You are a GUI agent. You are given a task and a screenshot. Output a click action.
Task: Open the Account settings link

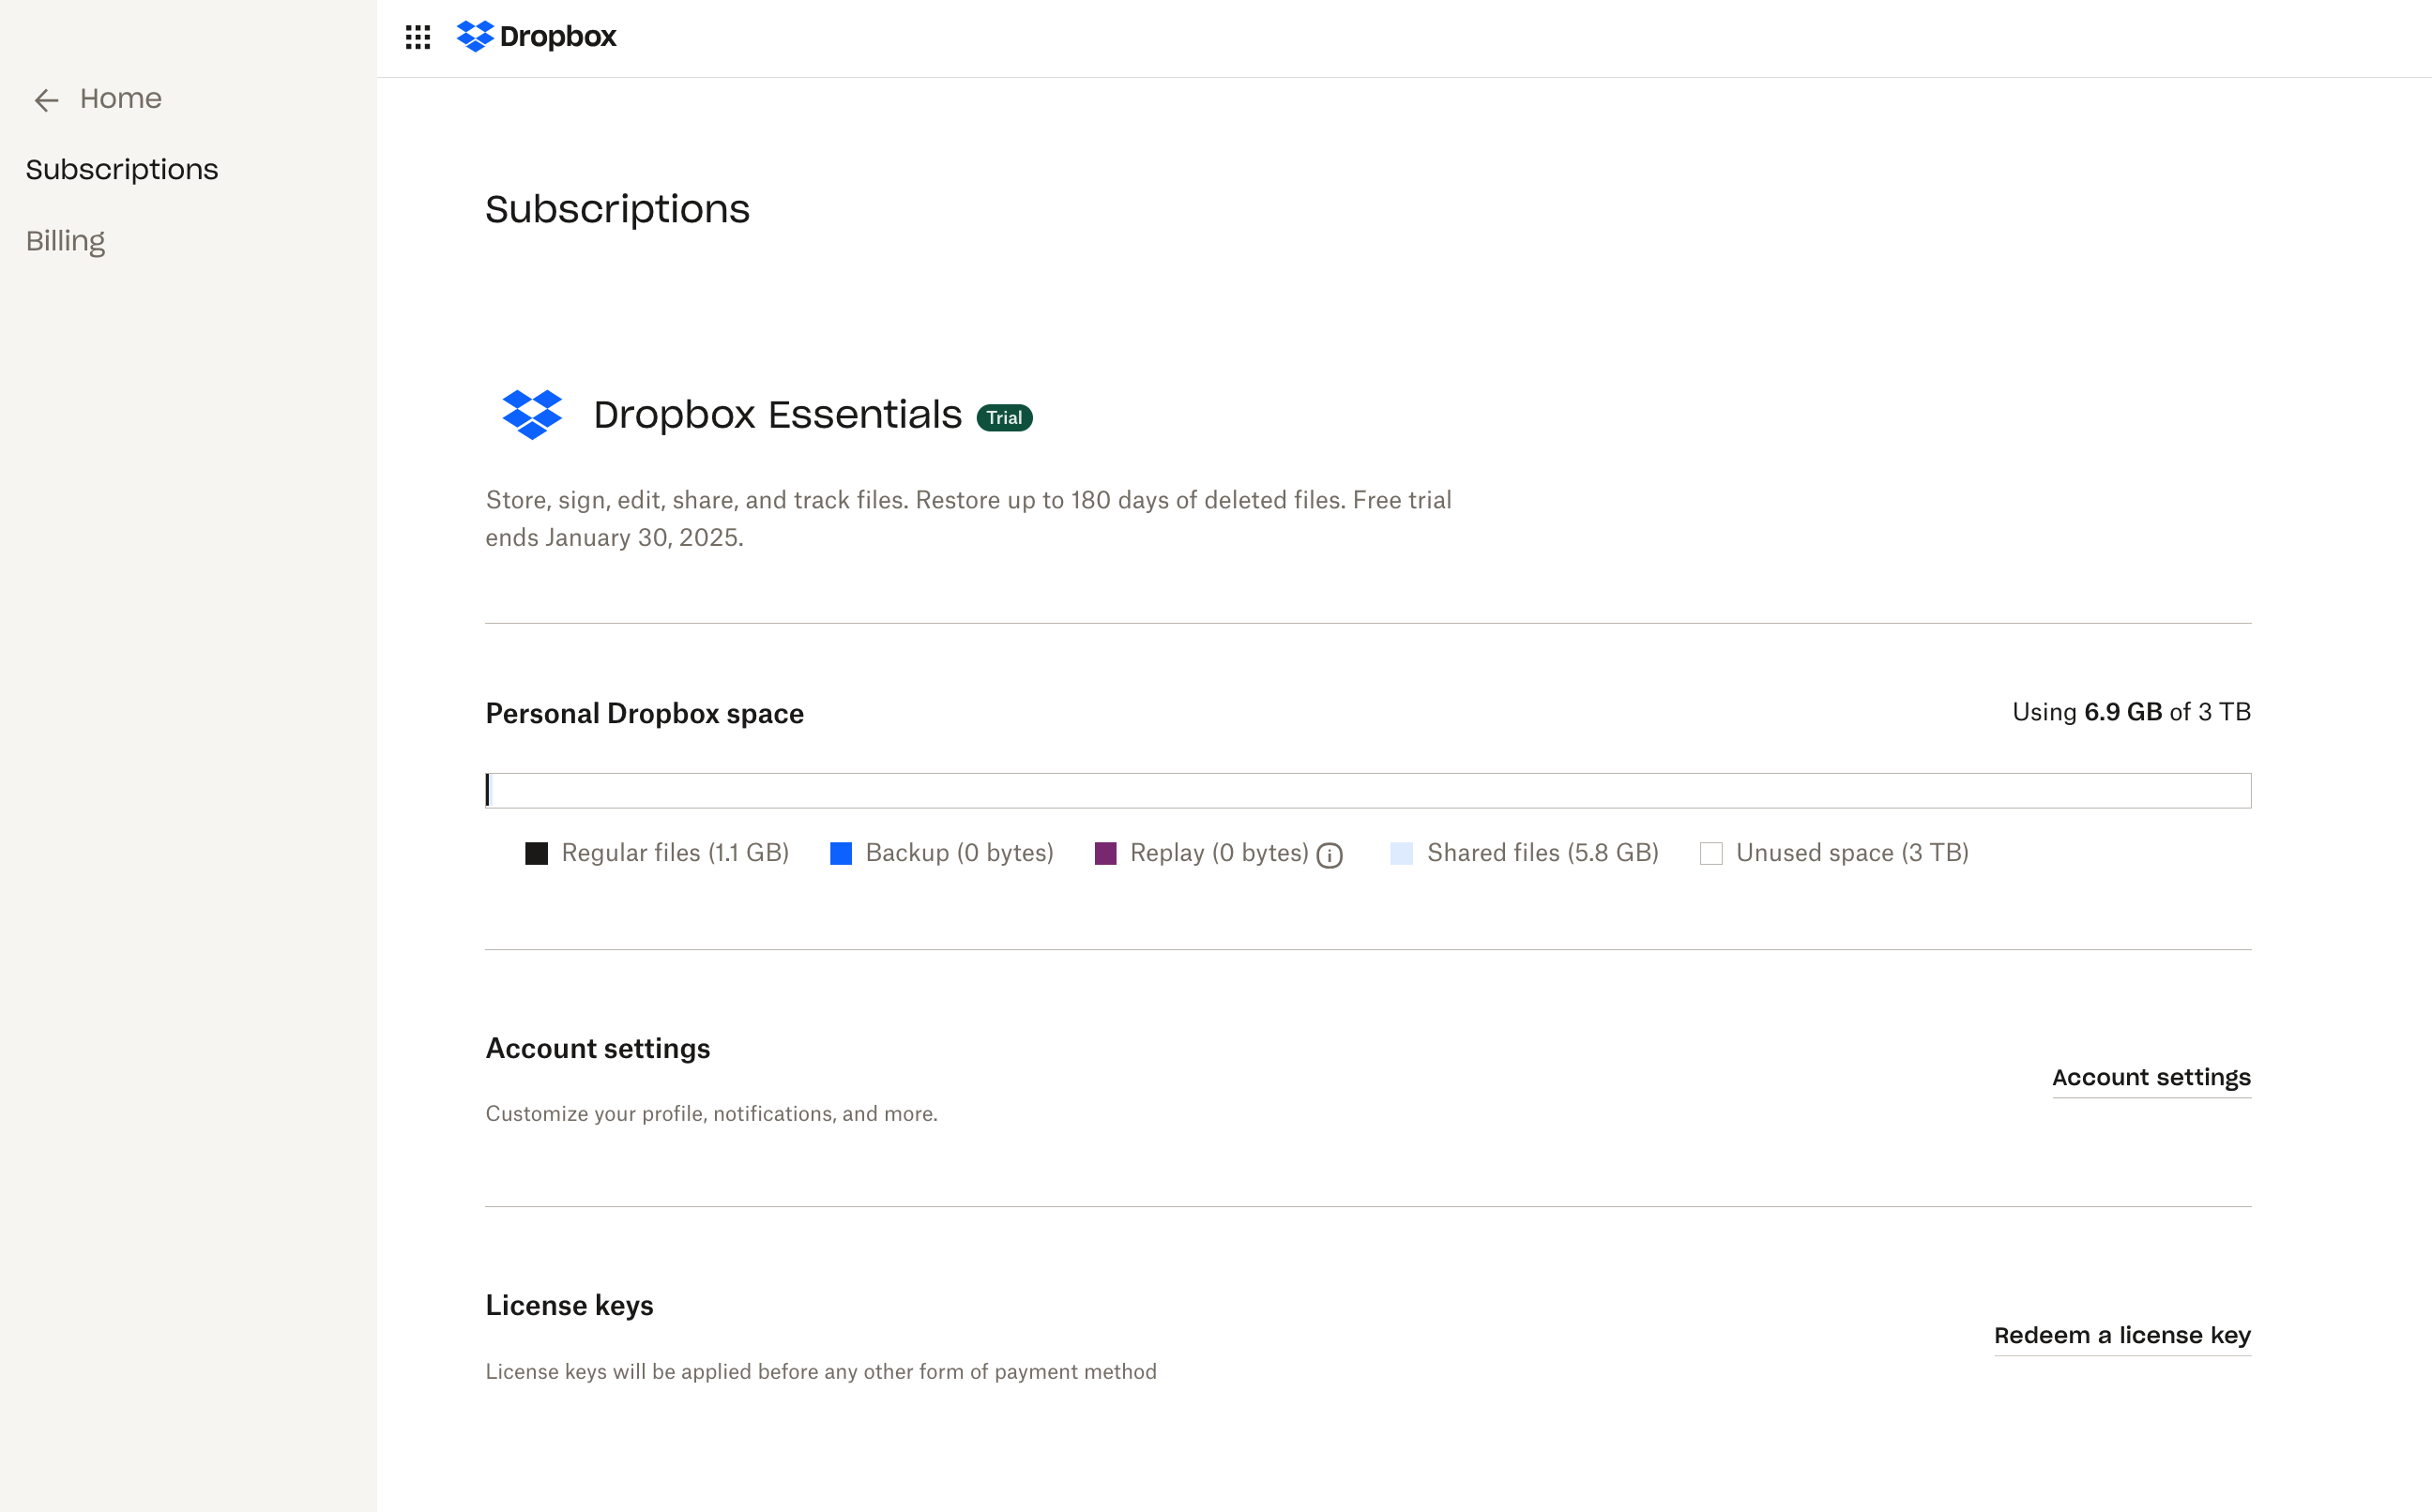(x=2151, y=1077)
